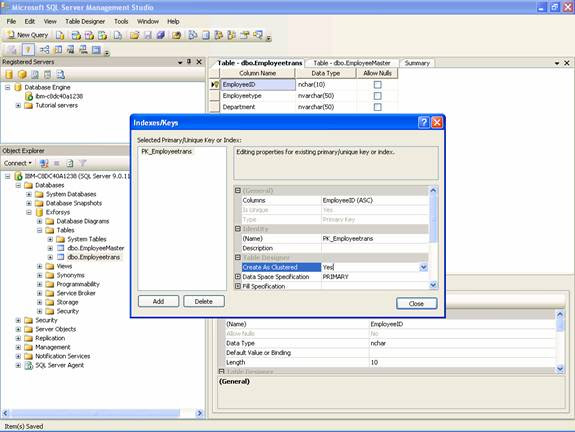Select Database Engine icon in Registered Servers toolbar

[9, 75]
